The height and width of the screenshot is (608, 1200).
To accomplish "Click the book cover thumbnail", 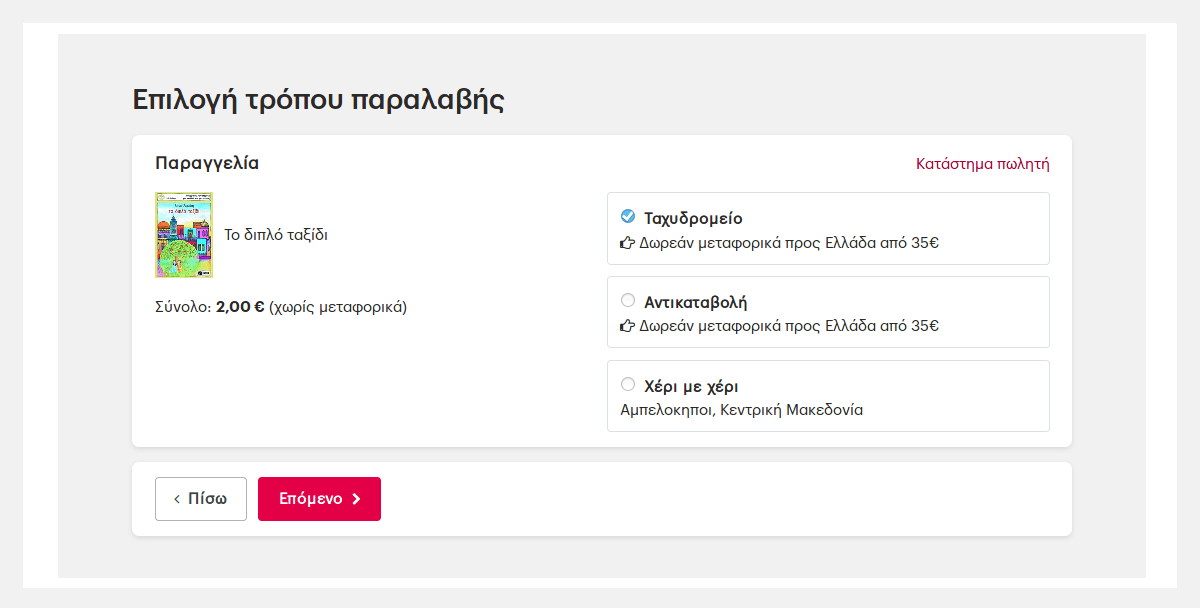I will click(x=184, y=235).
